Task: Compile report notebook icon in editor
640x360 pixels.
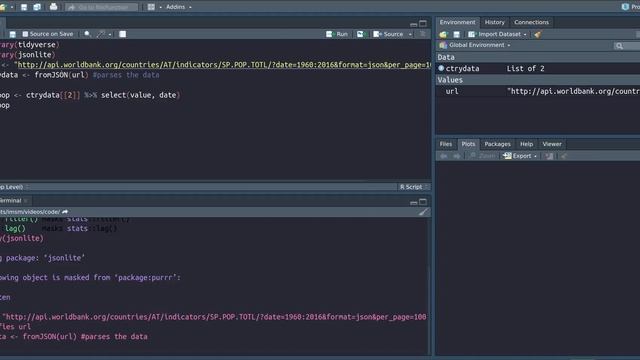Action: click(122, 34)
